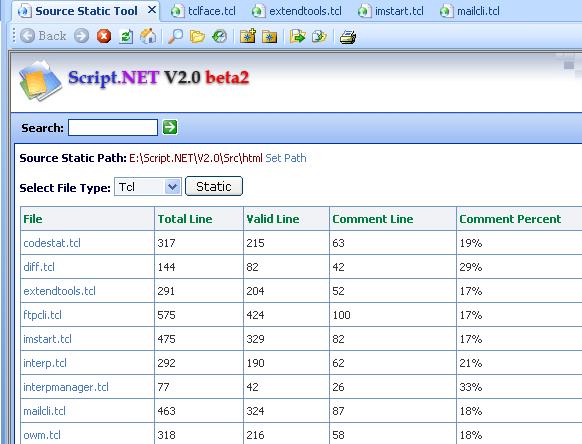Click the open folder toolbar icon

point(197,36)
